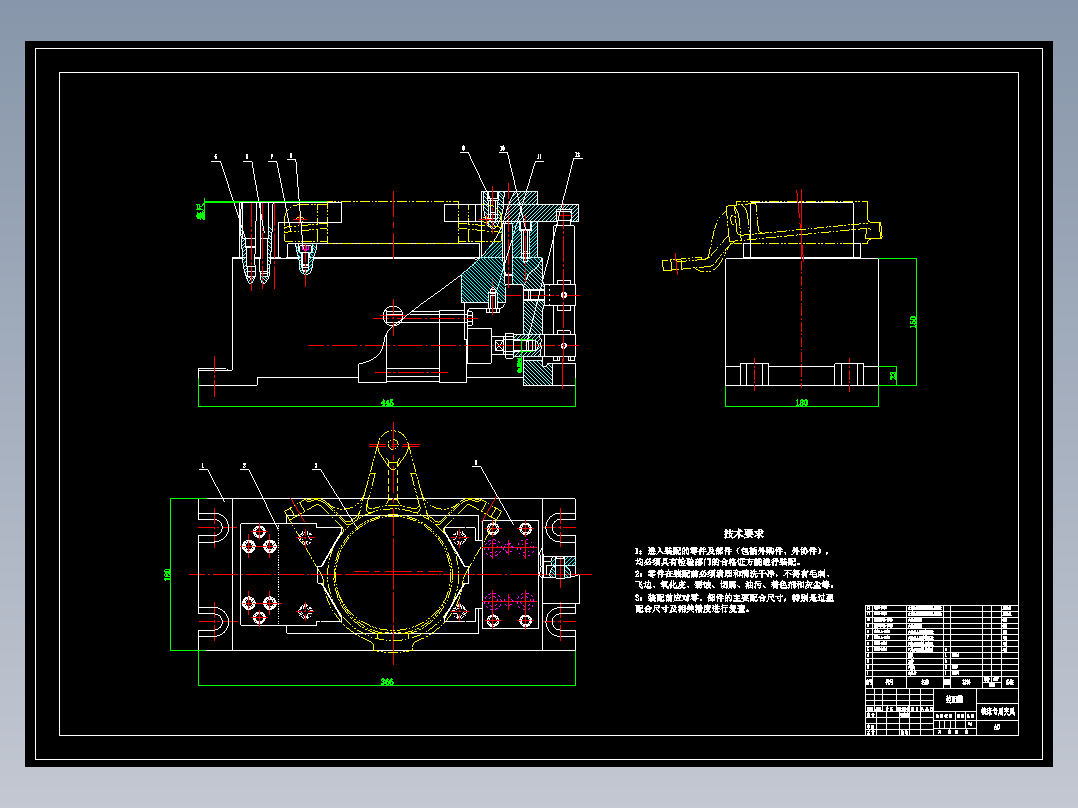This screenshot has width=1078, height=808.
Task: Select the vertical 180 dimension left of top view
Action: 167,574
